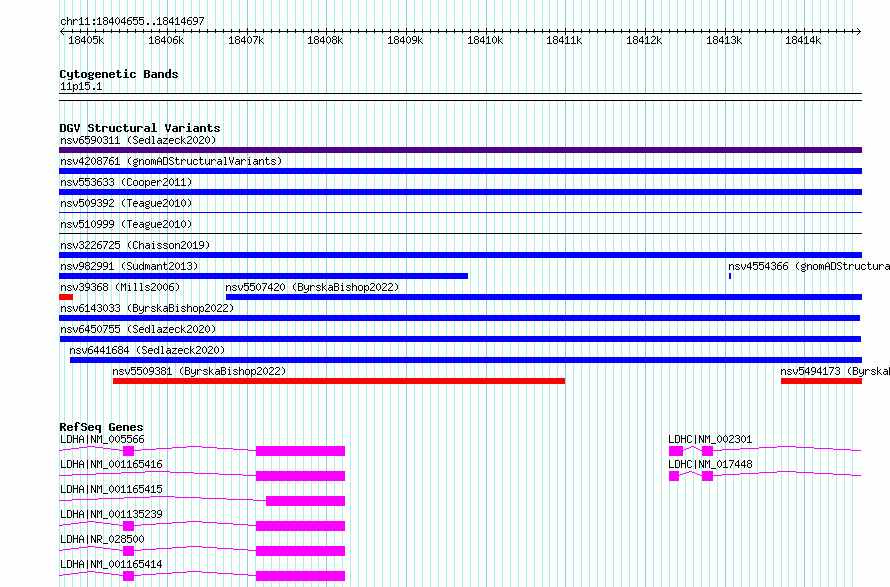Click the nsv5509381 (ByrskaBishop2022) label
Viewport: 890px width, 587px height.
tap(199, 371)
